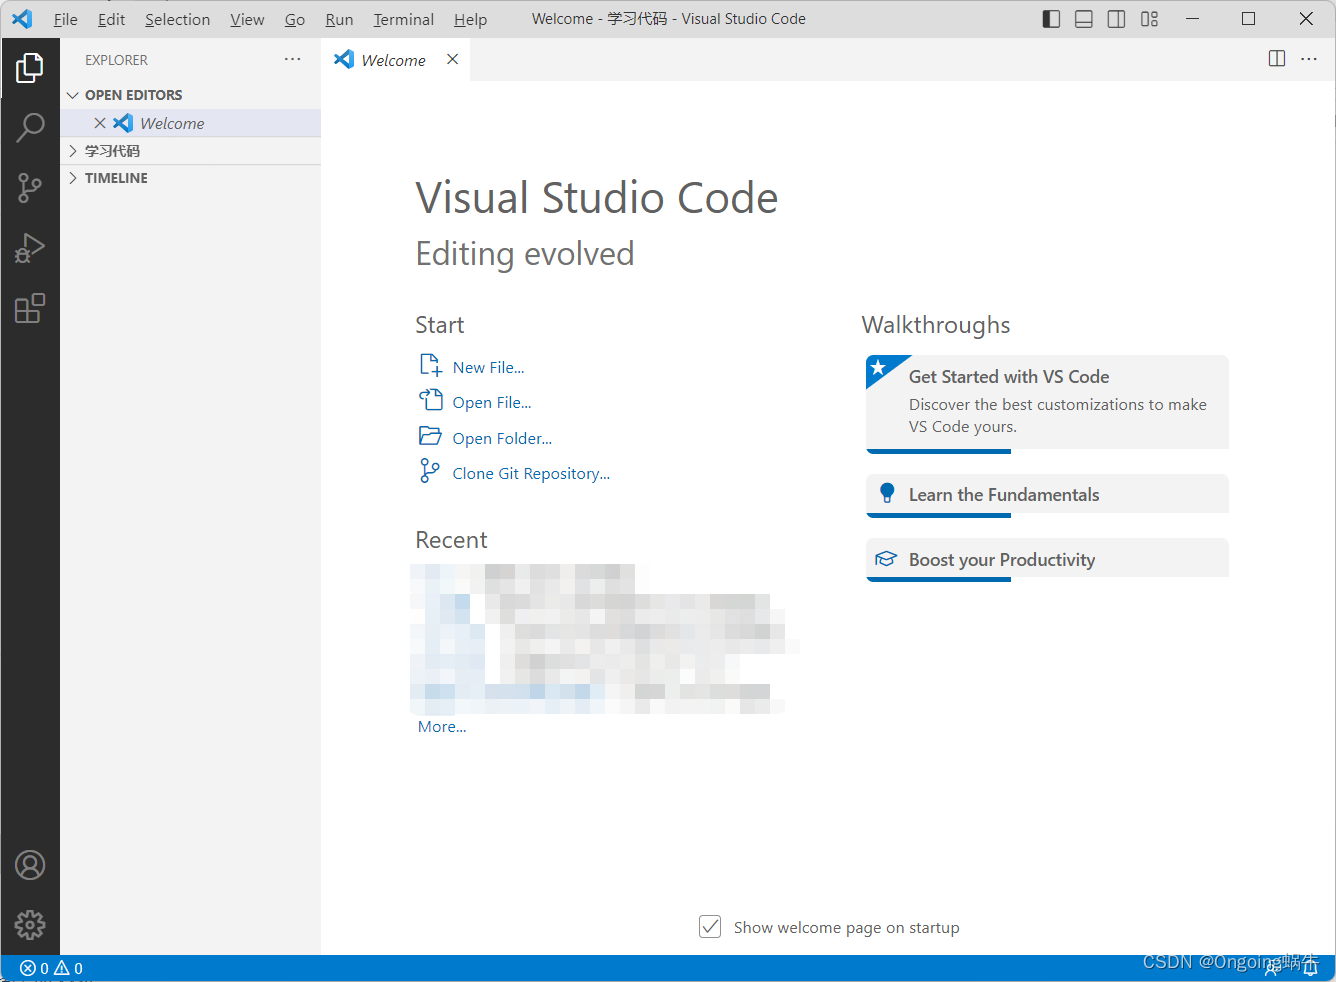
Task: Click the Open File icon under Start
Action: [x=431, y=400]
